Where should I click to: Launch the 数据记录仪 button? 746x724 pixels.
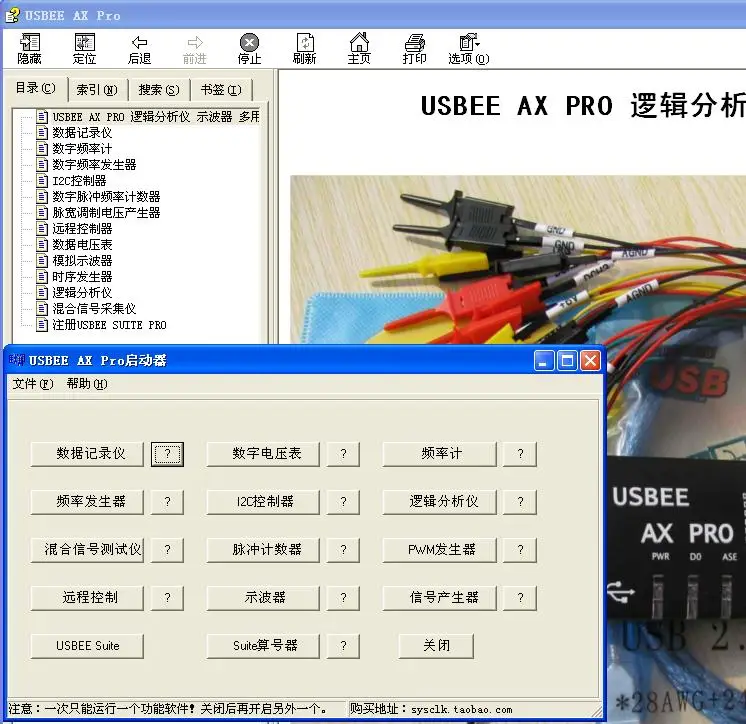tap(87, 454)
